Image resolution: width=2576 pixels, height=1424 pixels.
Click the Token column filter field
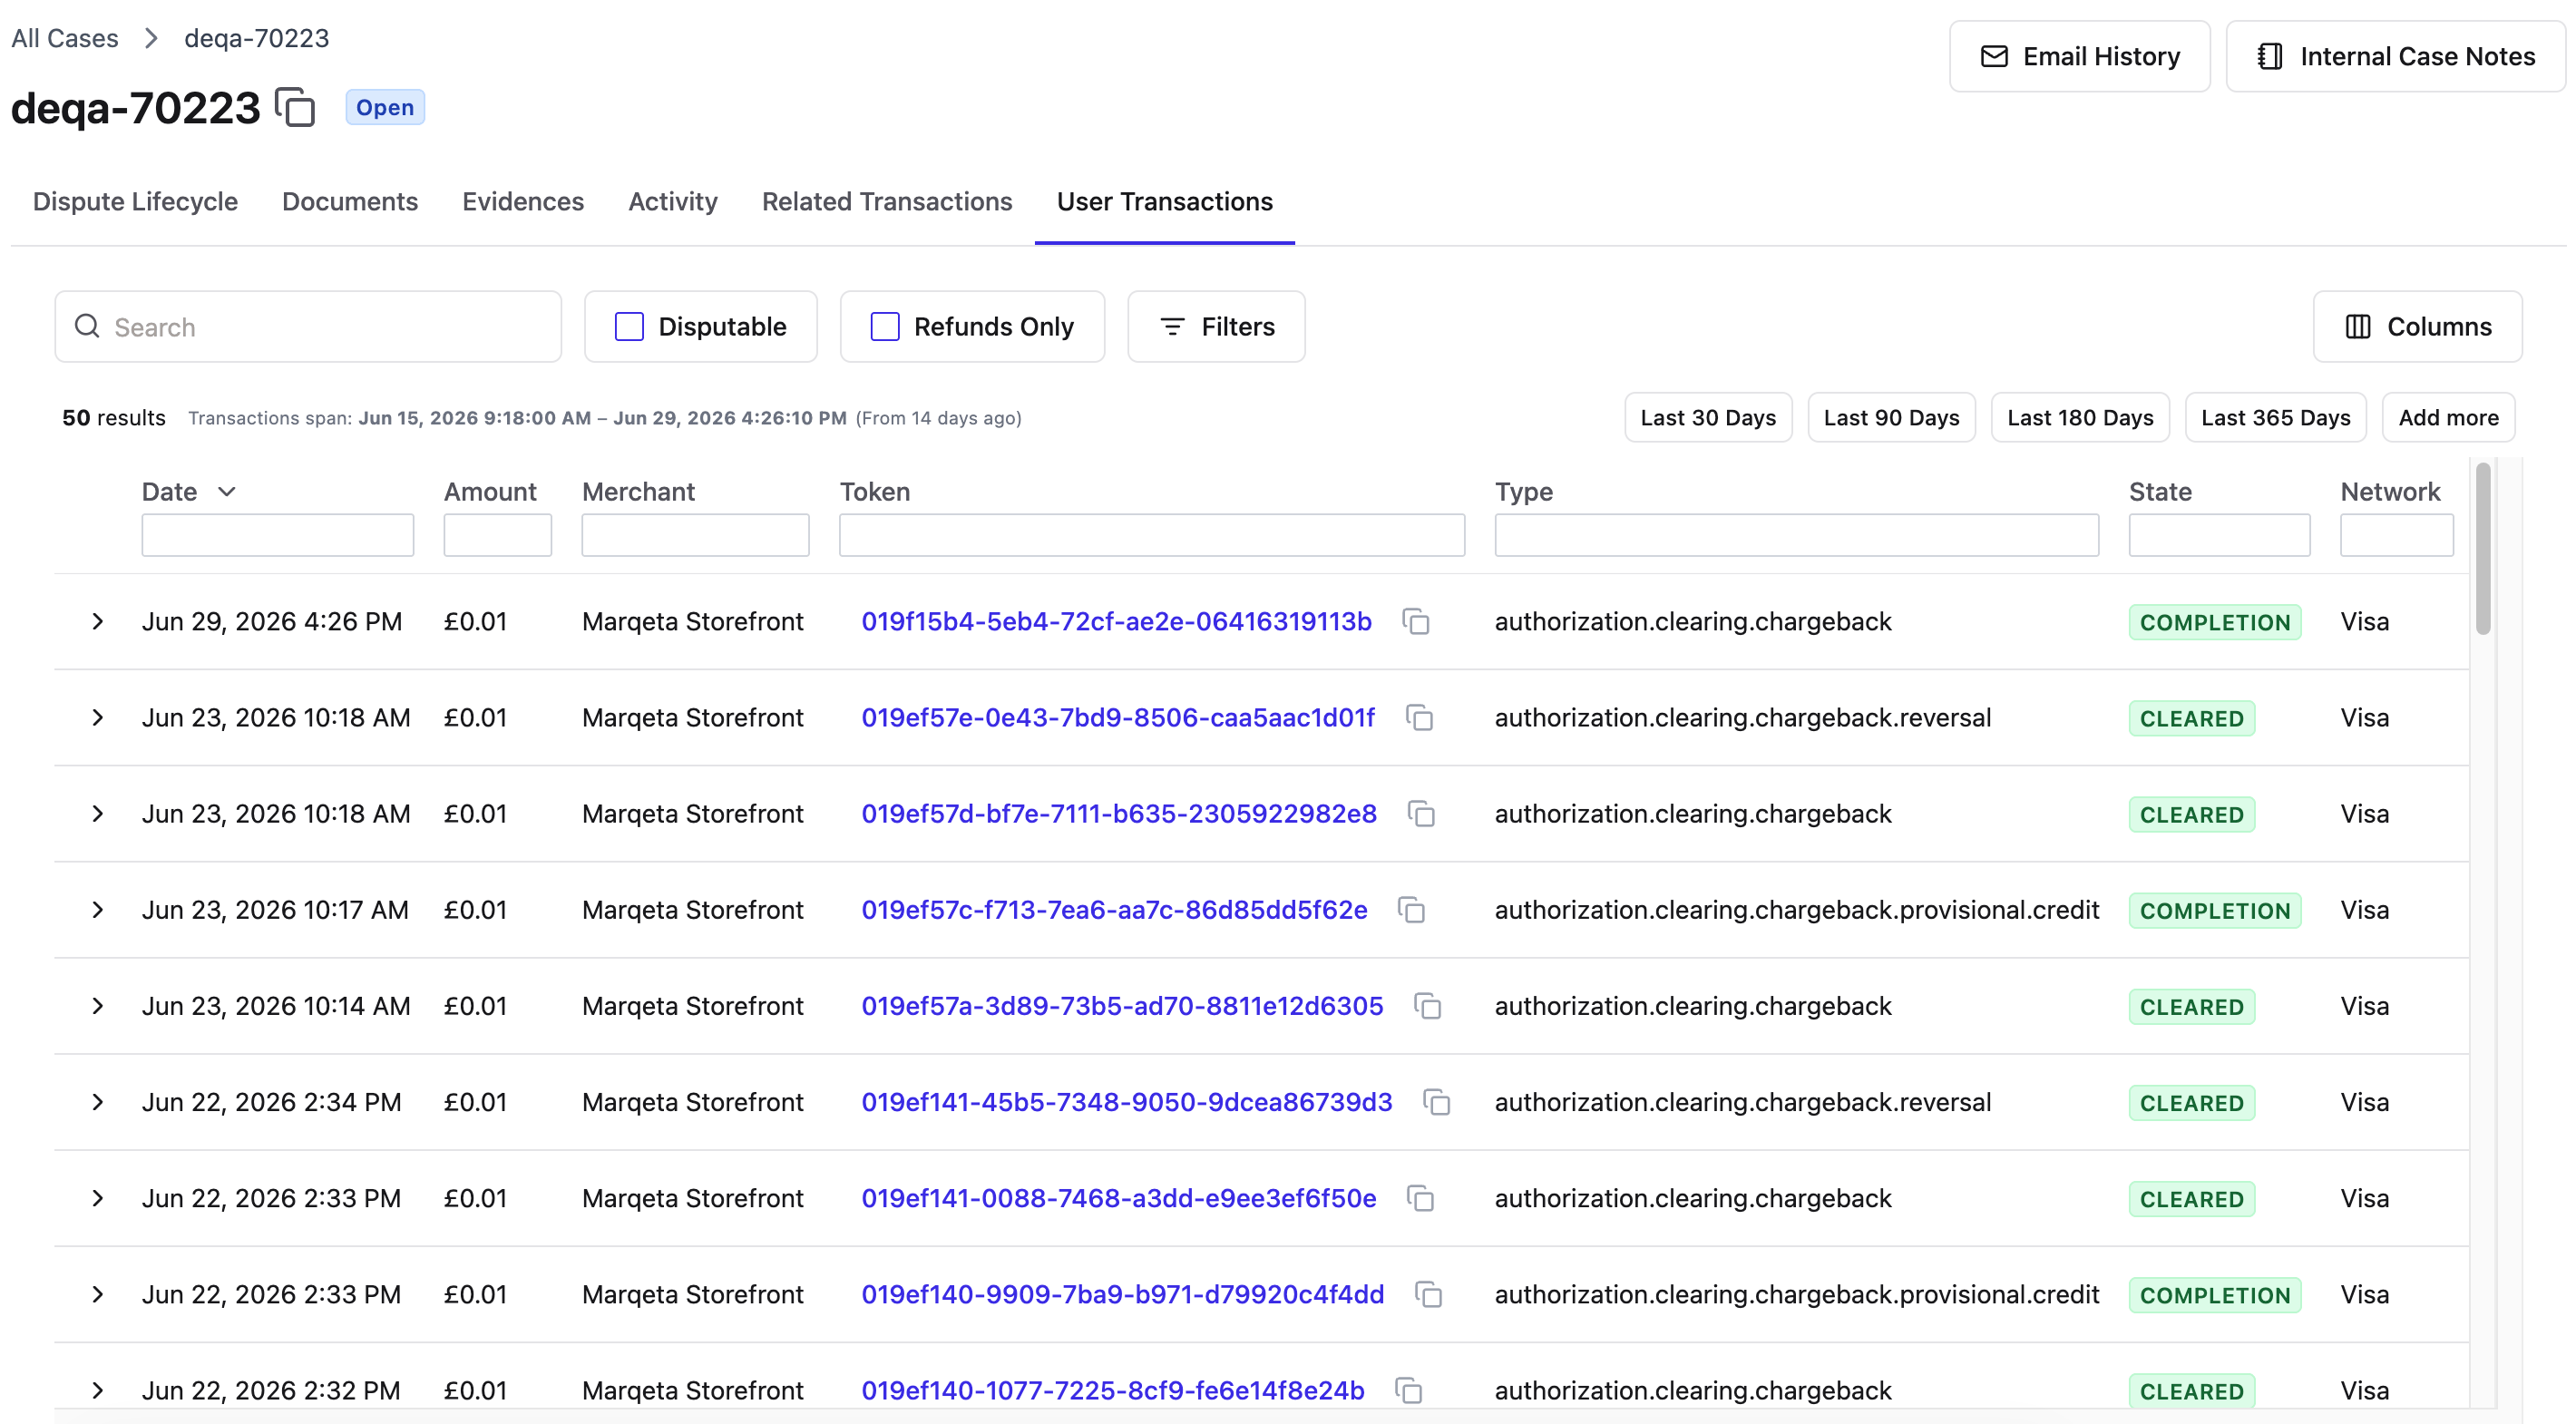pyautogui.click(x=1152, y=535)
